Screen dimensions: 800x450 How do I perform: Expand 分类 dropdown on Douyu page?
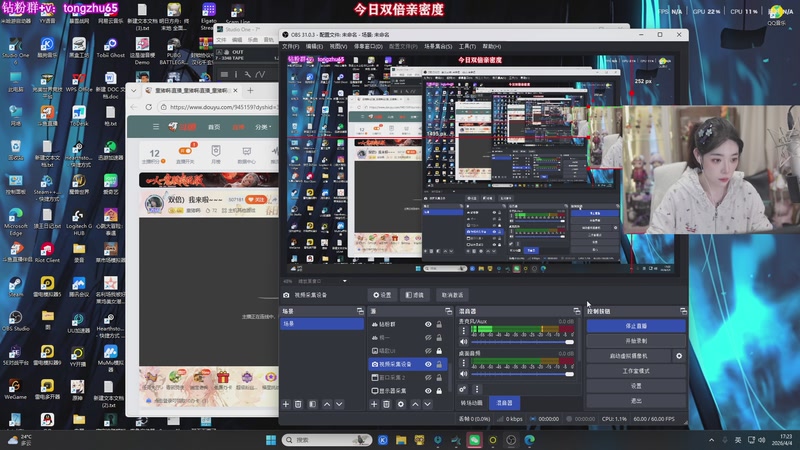tap(263, 127)
